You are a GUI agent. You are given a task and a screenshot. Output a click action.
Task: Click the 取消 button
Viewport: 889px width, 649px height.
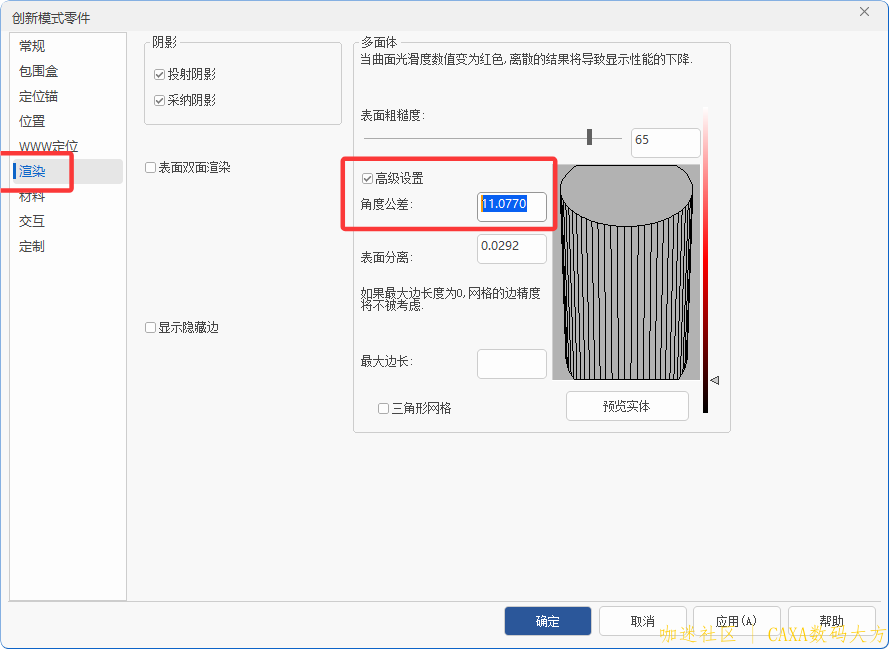click(642, 621)
